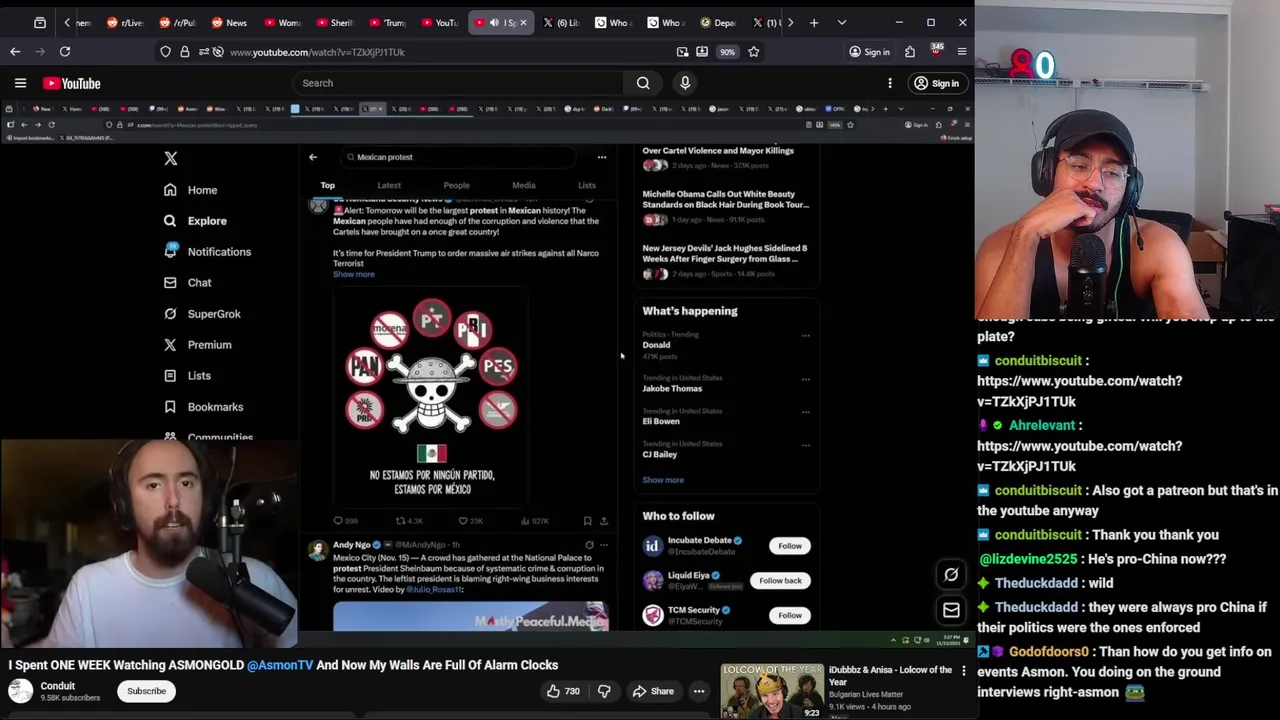Follow TCM Security
1280x720 pixels.
[790, 615]
